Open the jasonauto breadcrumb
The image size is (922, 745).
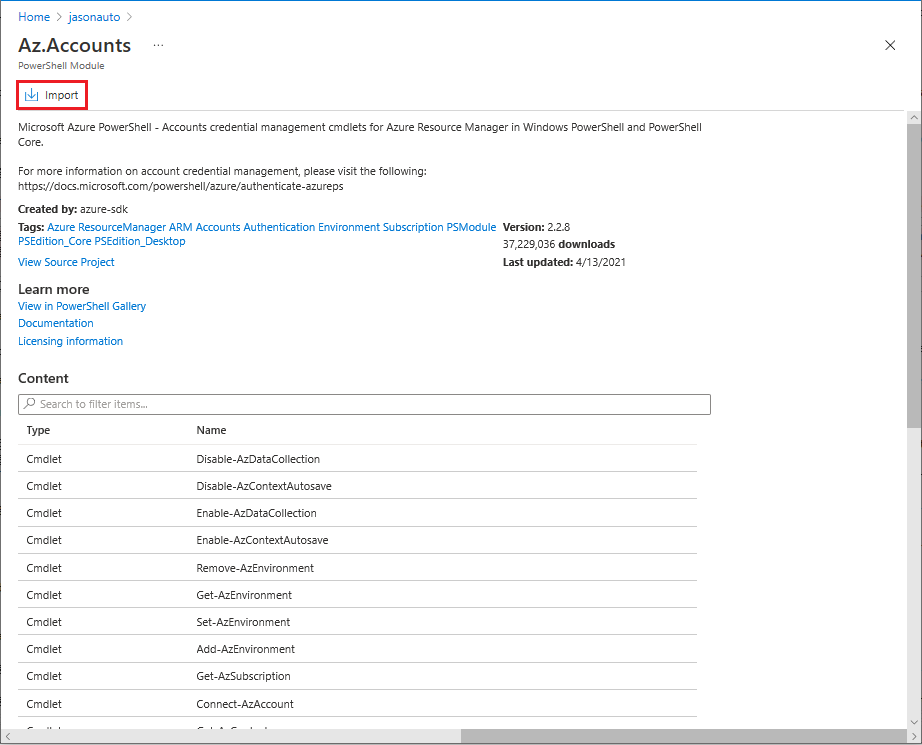click(x=94, y=16)
